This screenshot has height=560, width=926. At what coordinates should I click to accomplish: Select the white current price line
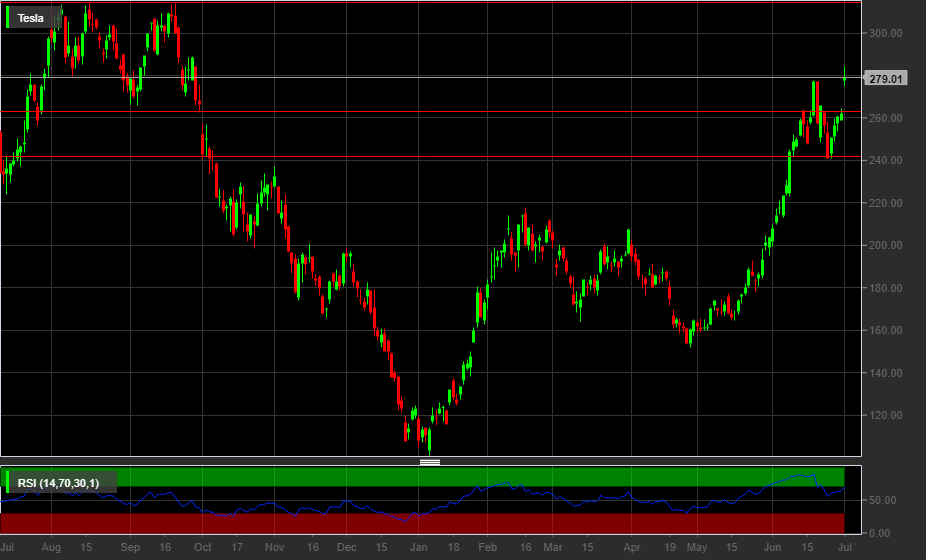coord(430,77)
